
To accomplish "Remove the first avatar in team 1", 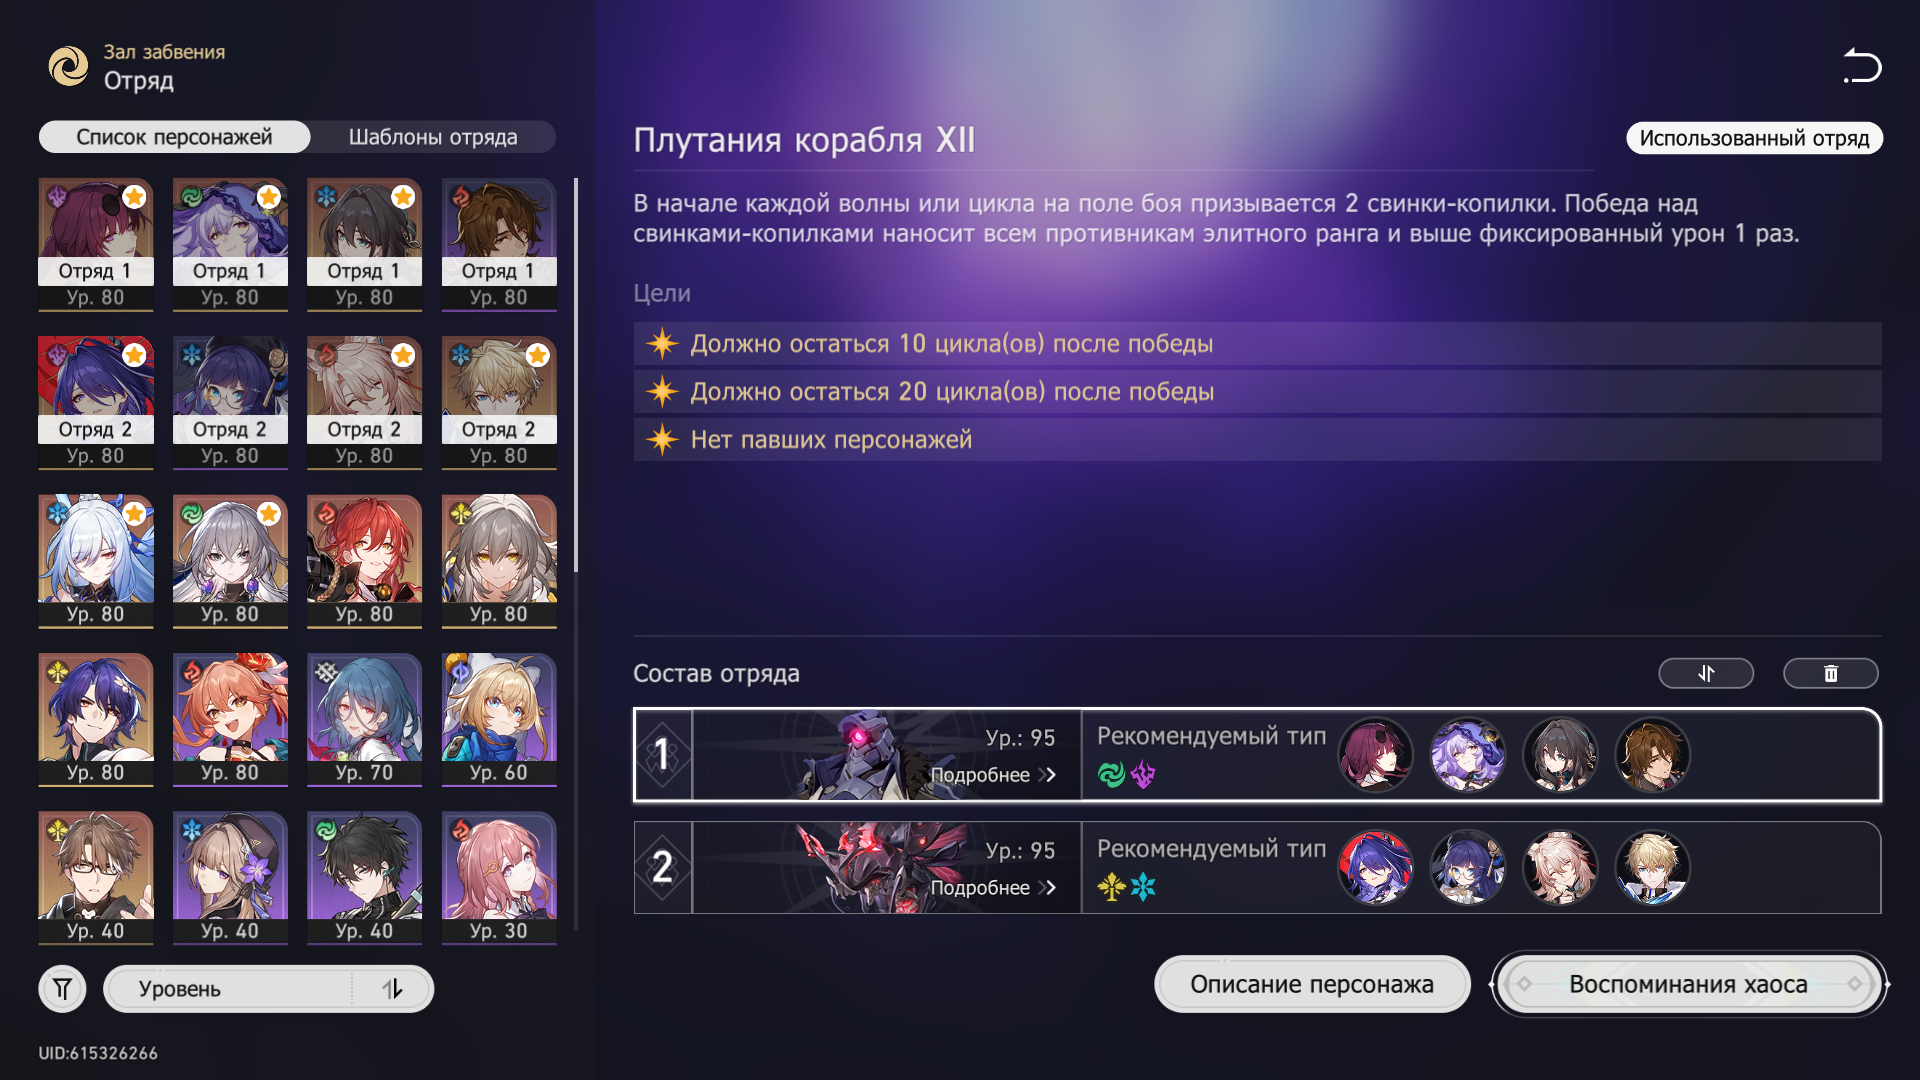I will (1375, 755).
